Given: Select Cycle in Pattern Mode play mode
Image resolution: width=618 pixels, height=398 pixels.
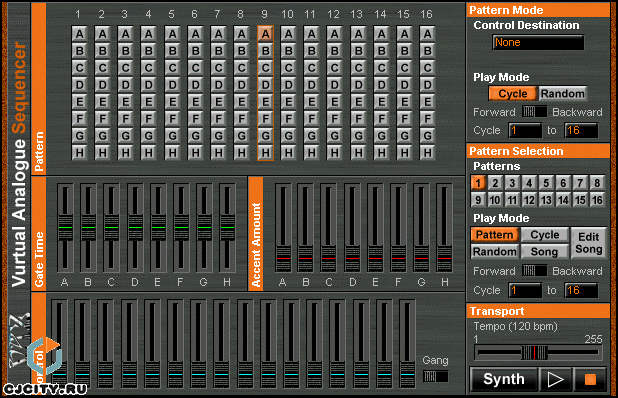Looking at the screenshot, I should (x=512, y=94).
